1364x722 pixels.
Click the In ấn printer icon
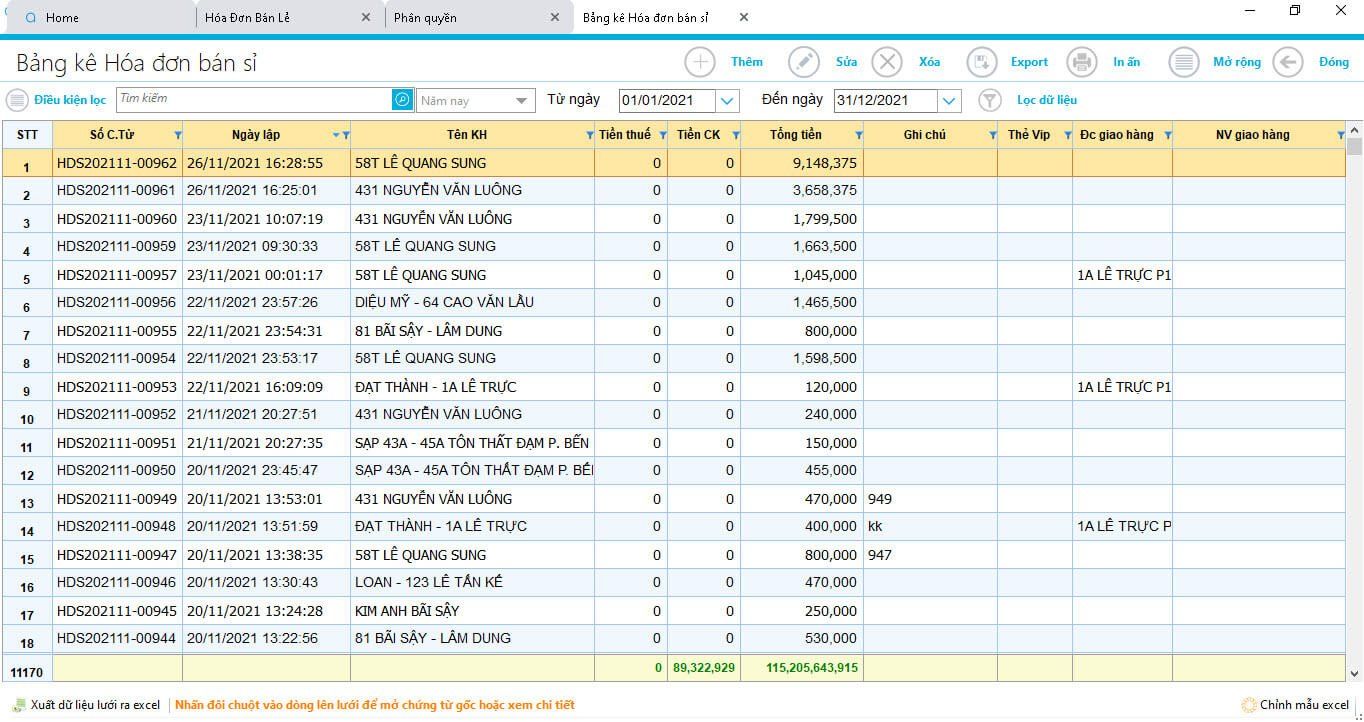coord(1082,62)
